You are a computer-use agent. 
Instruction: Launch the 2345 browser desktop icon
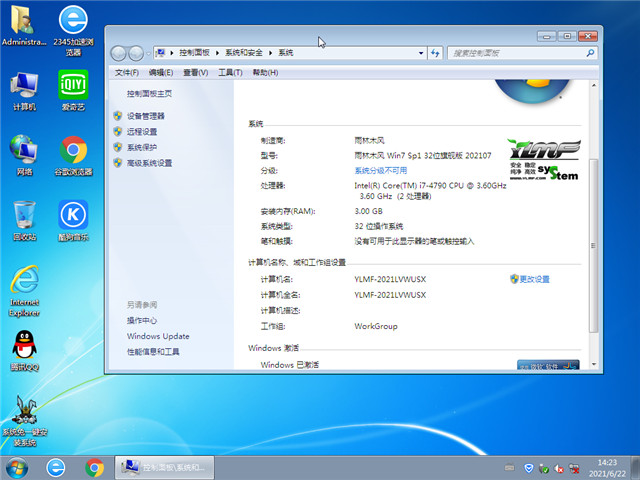pyautogui.click(x=73, y=30)
